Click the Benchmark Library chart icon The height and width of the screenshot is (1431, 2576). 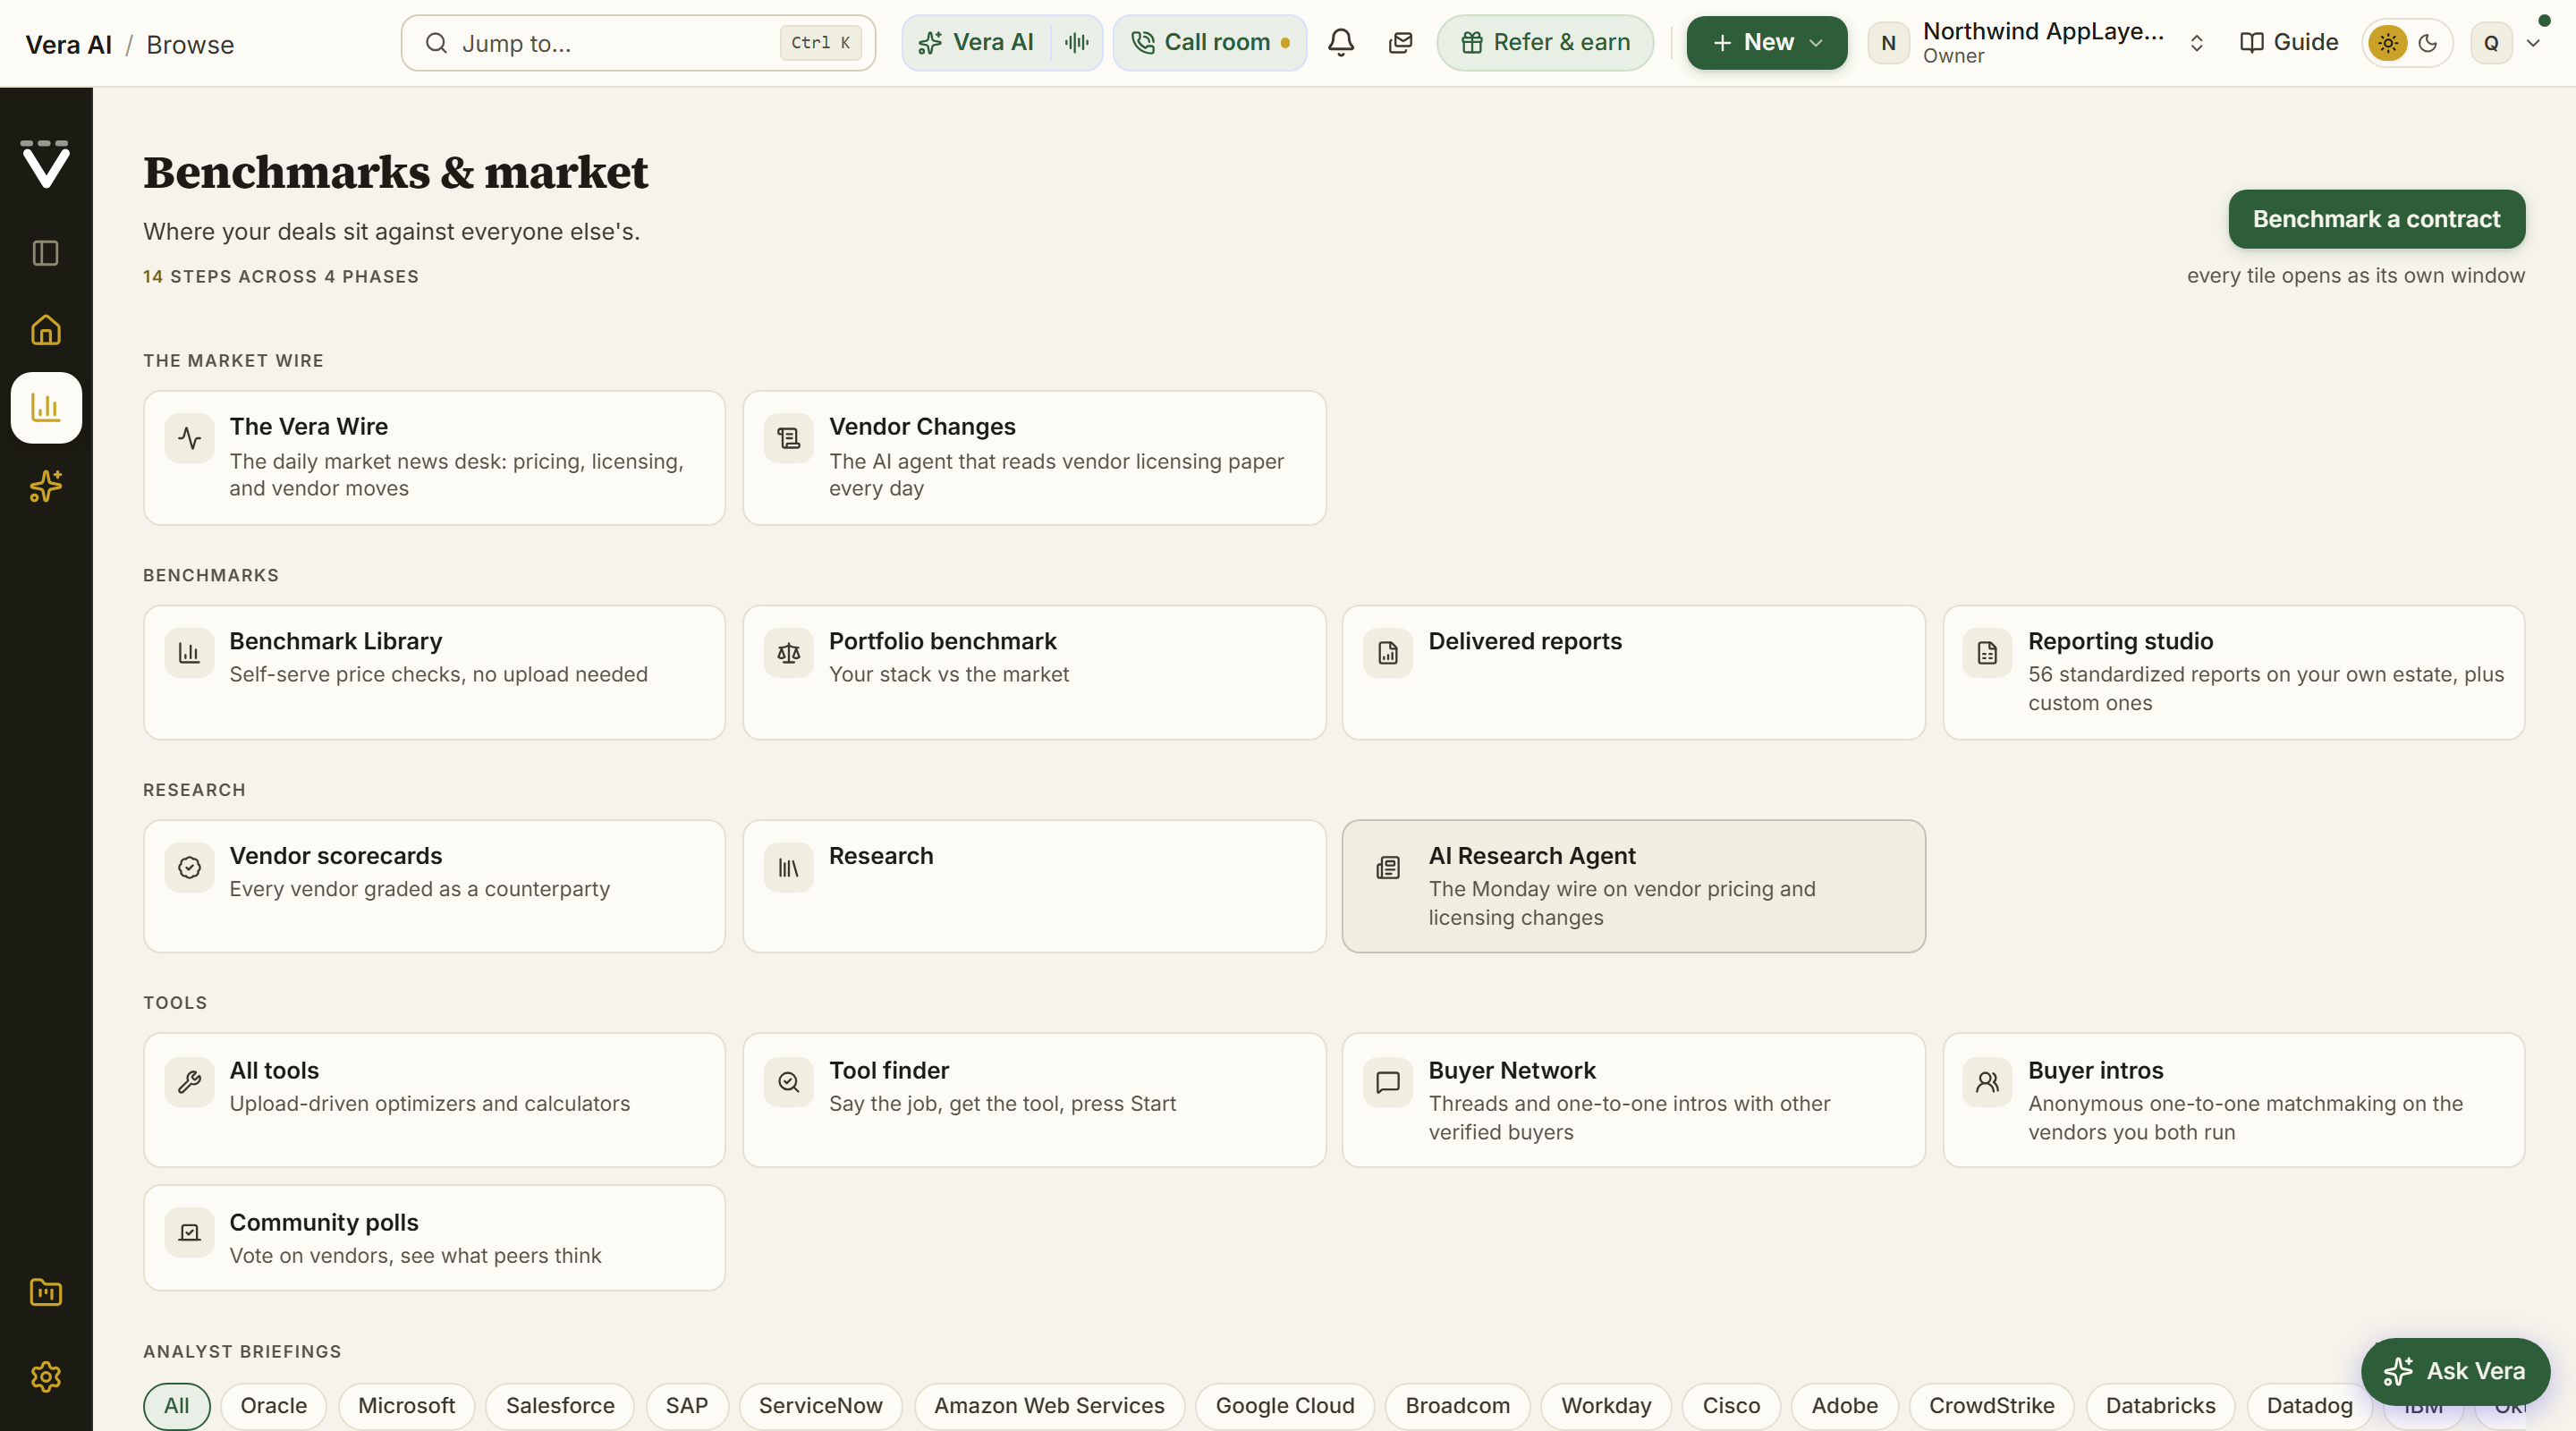click(189, 653)
